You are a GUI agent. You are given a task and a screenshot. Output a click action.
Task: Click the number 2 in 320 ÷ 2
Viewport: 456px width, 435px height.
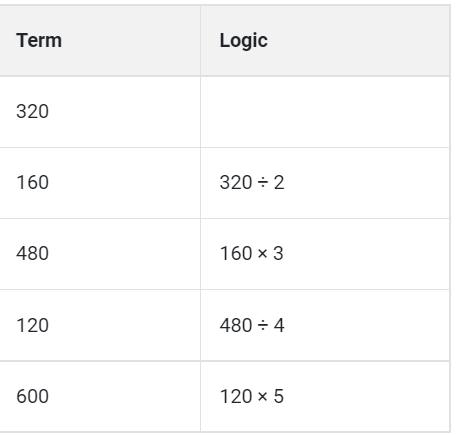pyautogui.click(x=279, y=183)
